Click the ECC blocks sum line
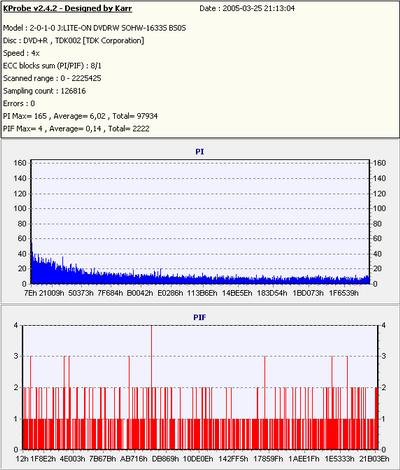Image resolution: width=400 pixels, height=470 pixels. pyautogui.click(x=52, y=66)
